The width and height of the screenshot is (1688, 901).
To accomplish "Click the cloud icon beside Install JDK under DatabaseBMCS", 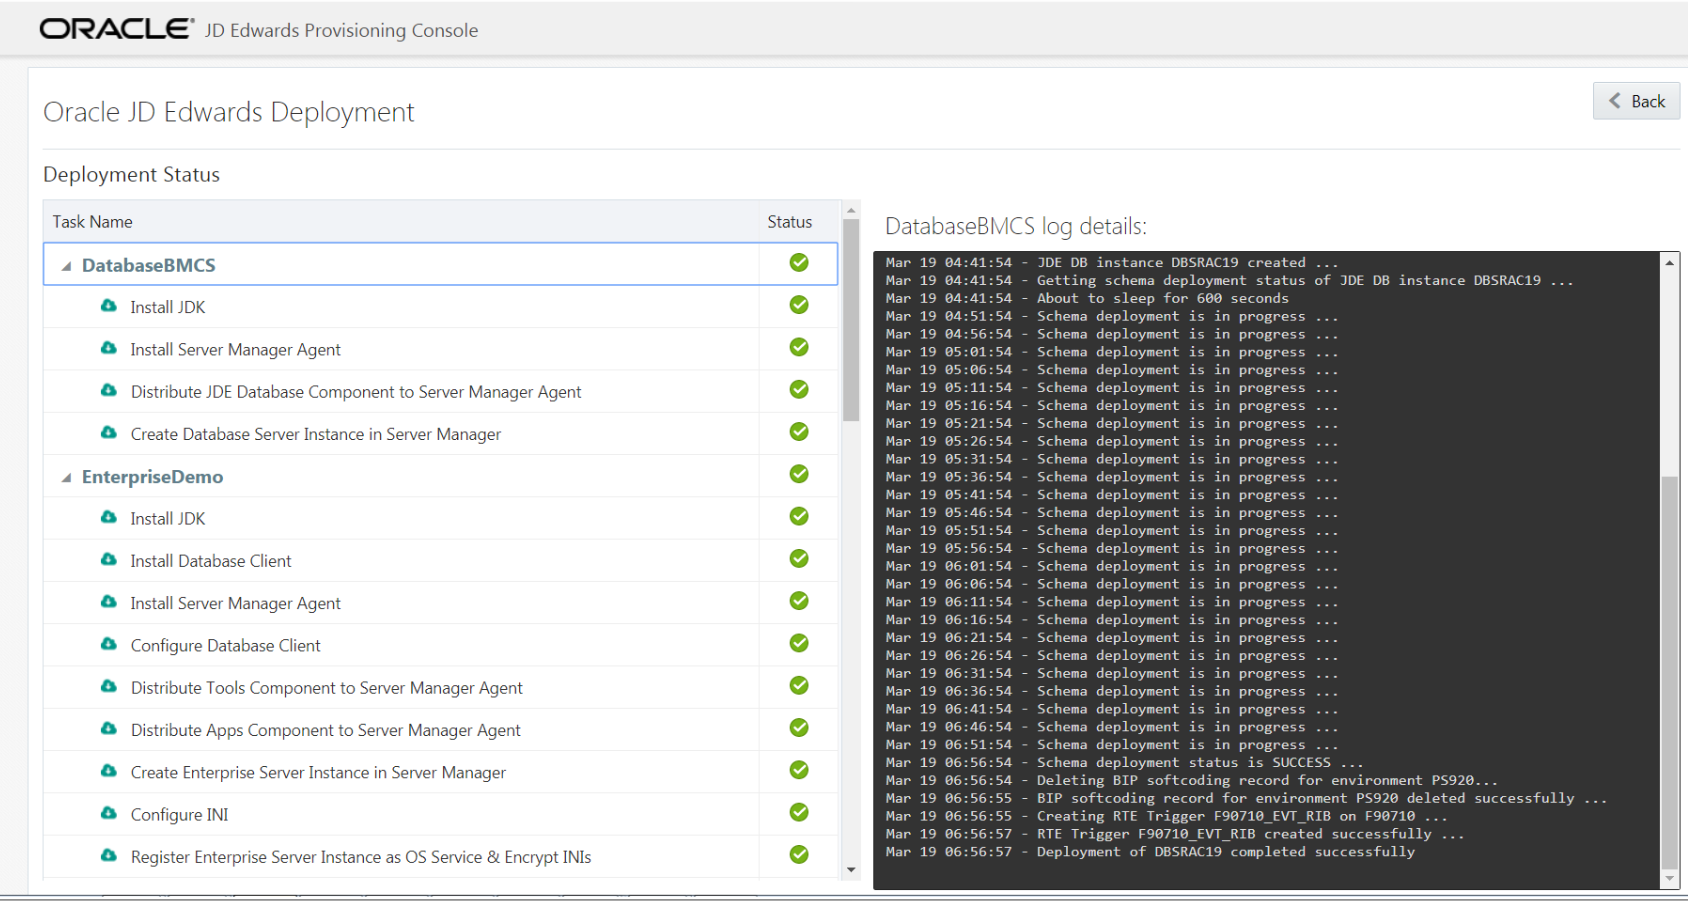I will [x=108, y=306].
